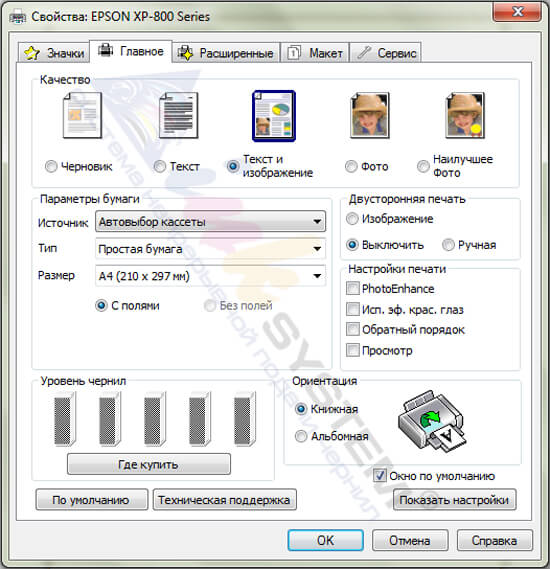The width and height of the screenshot is (550, 569).
Task: Click the Наилучшее Фото quality icon
Action: (x=465, y=115)
